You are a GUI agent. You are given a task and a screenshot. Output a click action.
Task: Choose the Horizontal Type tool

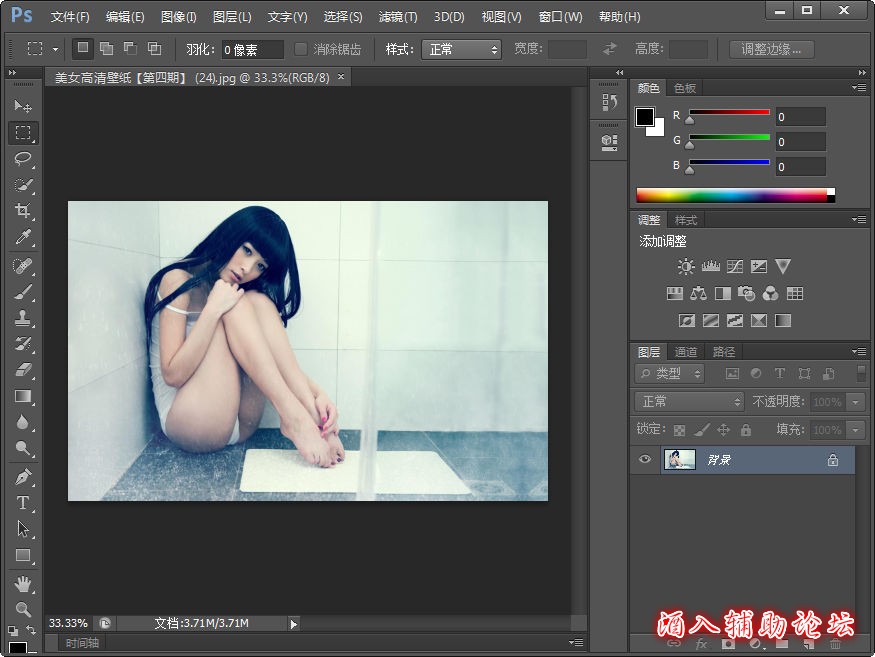point(23,503)
